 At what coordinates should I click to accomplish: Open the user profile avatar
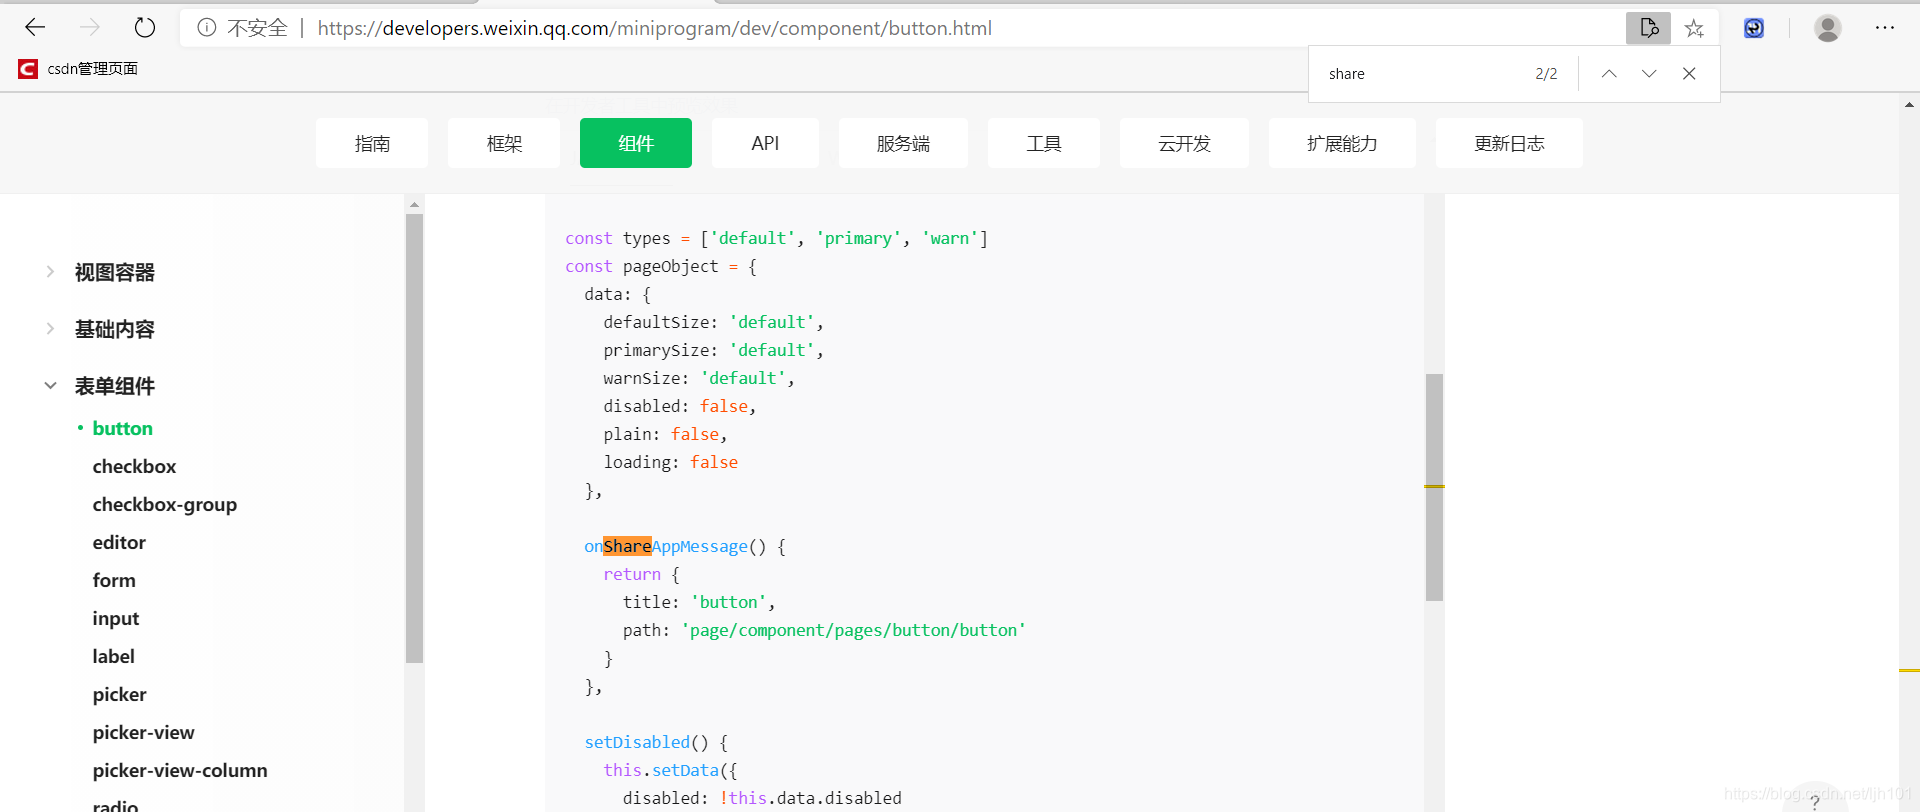(1828, 28)
